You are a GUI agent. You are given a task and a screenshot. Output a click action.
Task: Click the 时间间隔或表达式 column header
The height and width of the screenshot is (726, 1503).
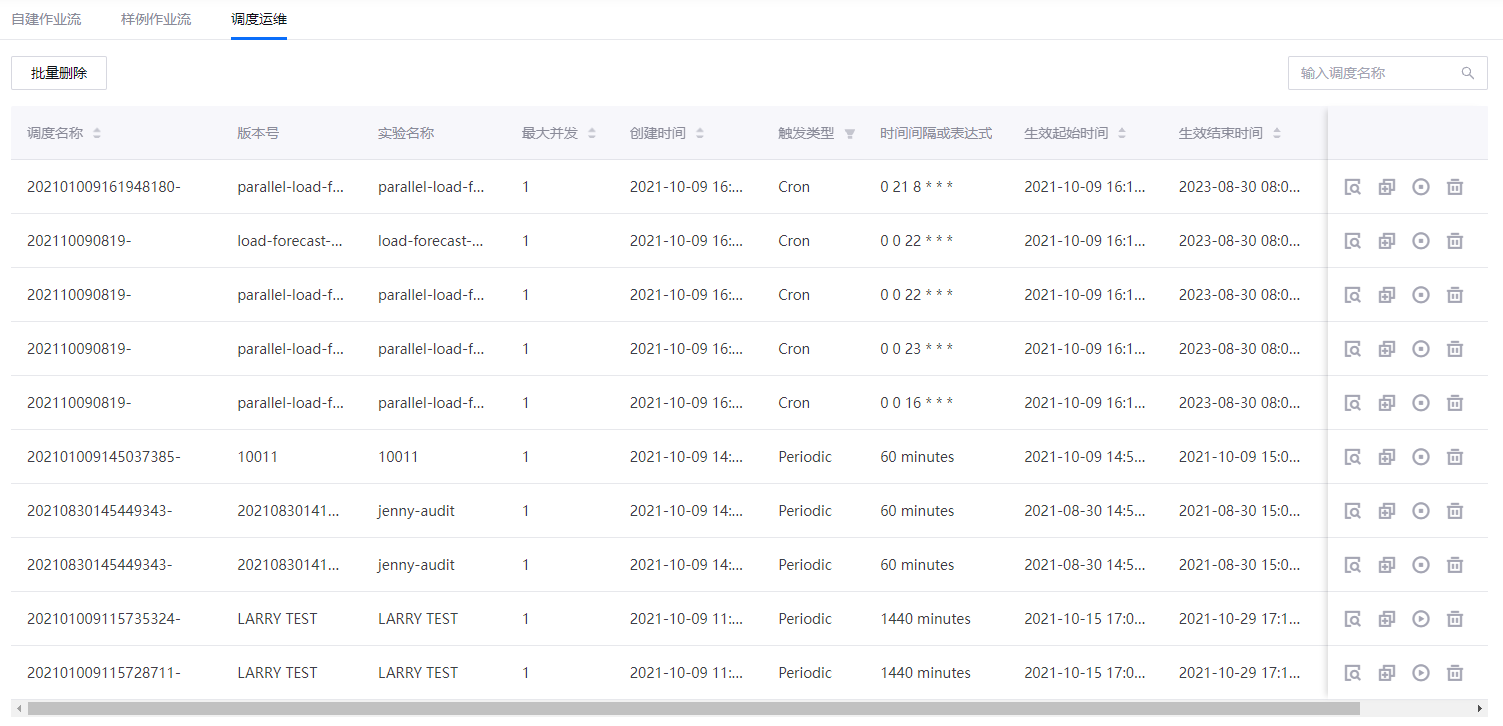[936, 133]
